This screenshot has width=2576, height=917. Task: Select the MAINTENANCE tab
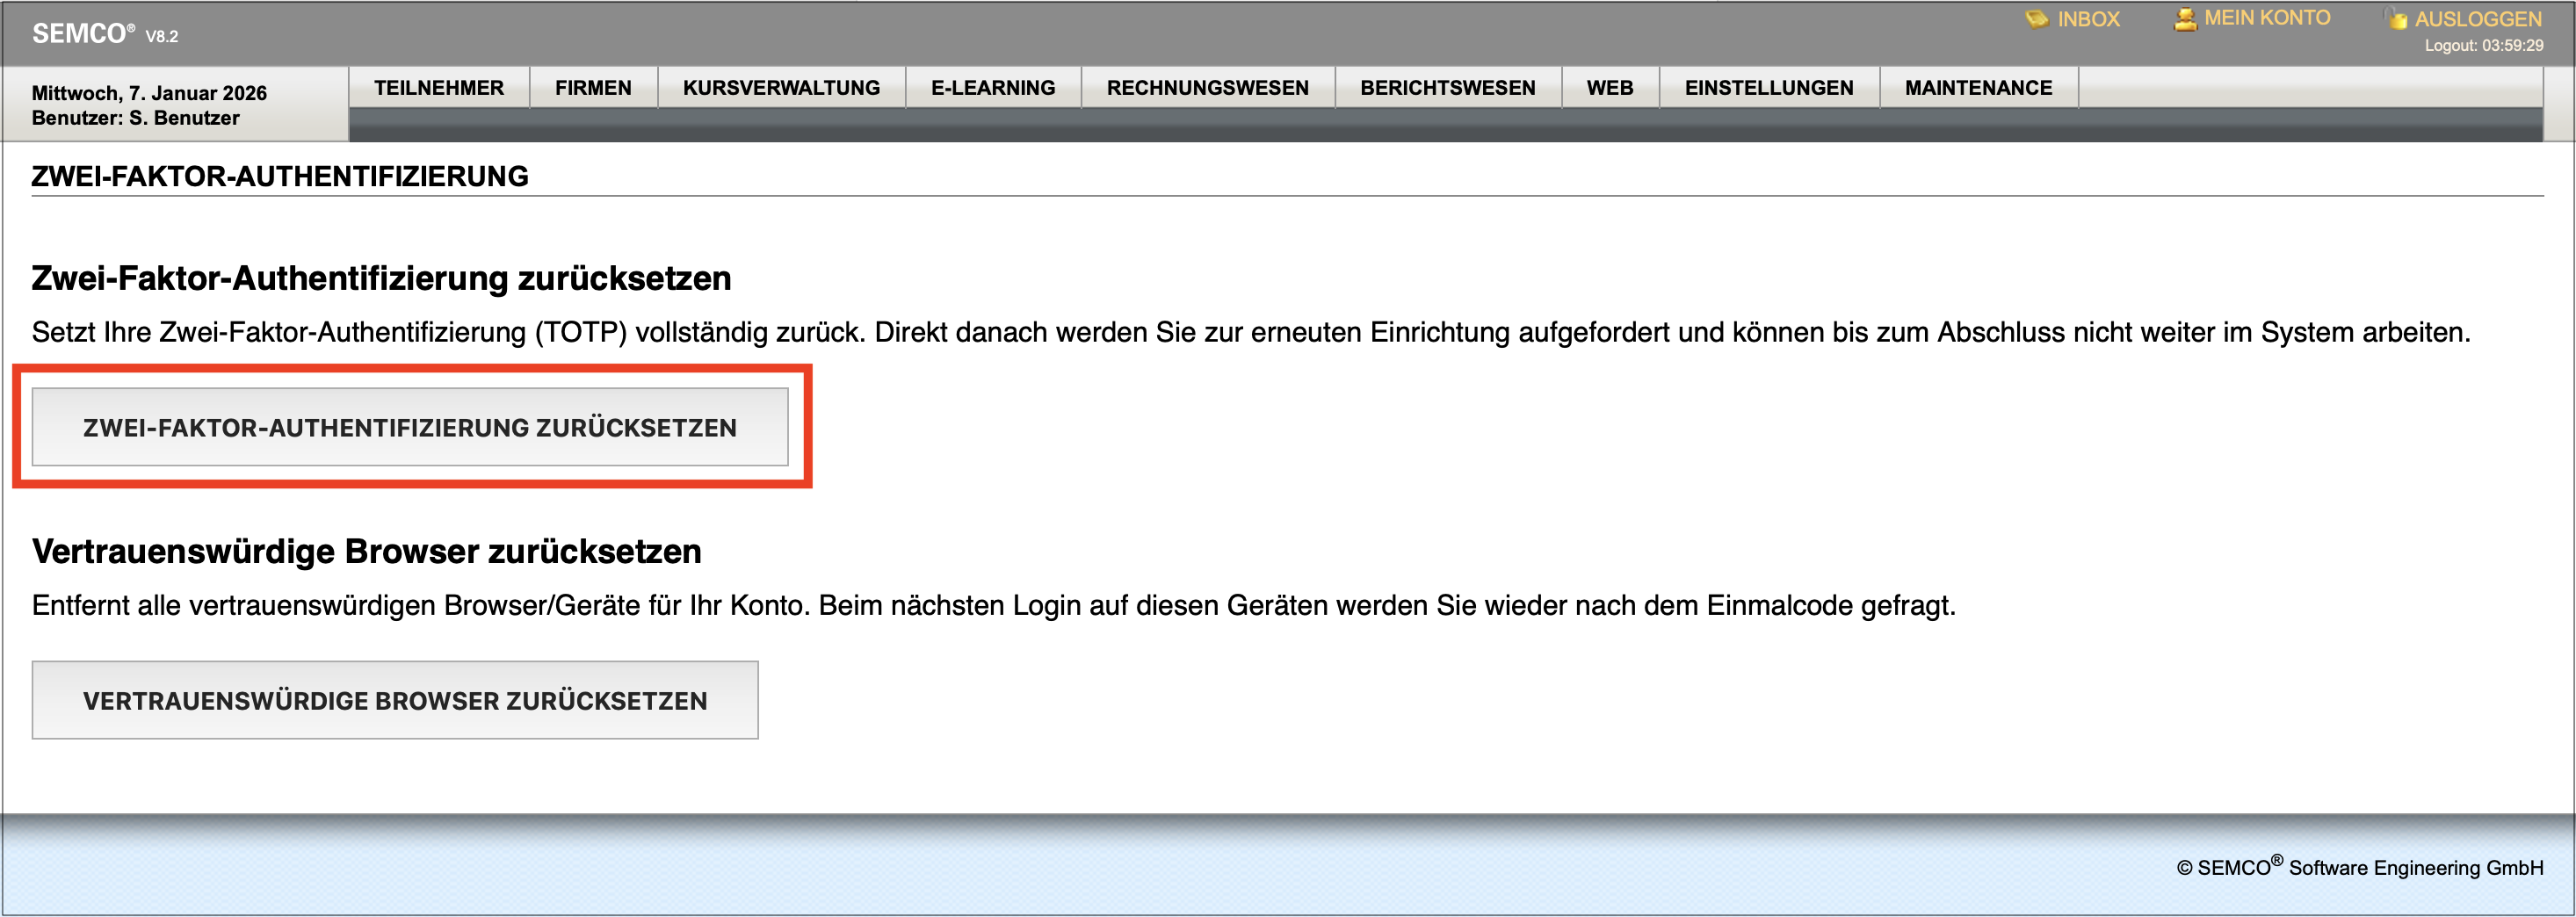[1979, 87]
